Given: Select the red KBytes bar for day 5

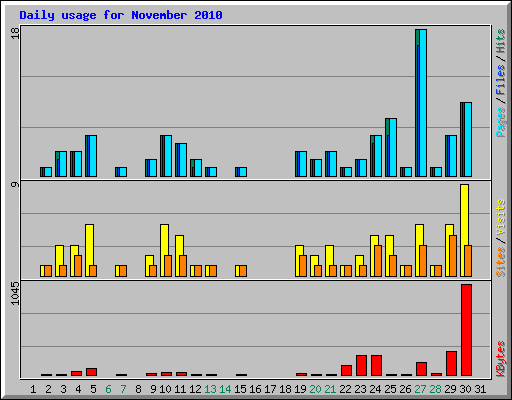Looking at the screenshot, I should click(x=91, y=372).
